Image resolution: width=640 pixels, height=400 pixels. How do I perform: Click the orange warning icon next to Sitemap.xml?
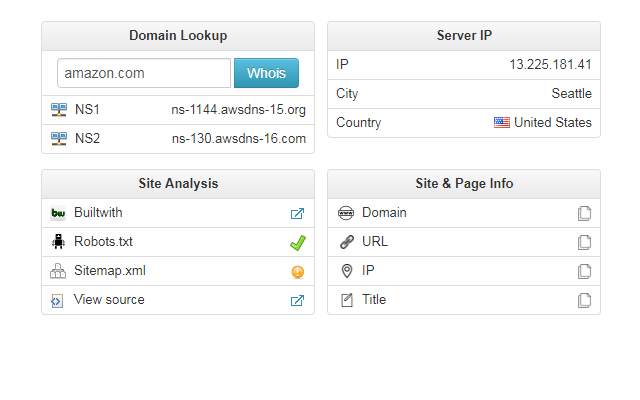pyautogui.click(x=298, y=272)
